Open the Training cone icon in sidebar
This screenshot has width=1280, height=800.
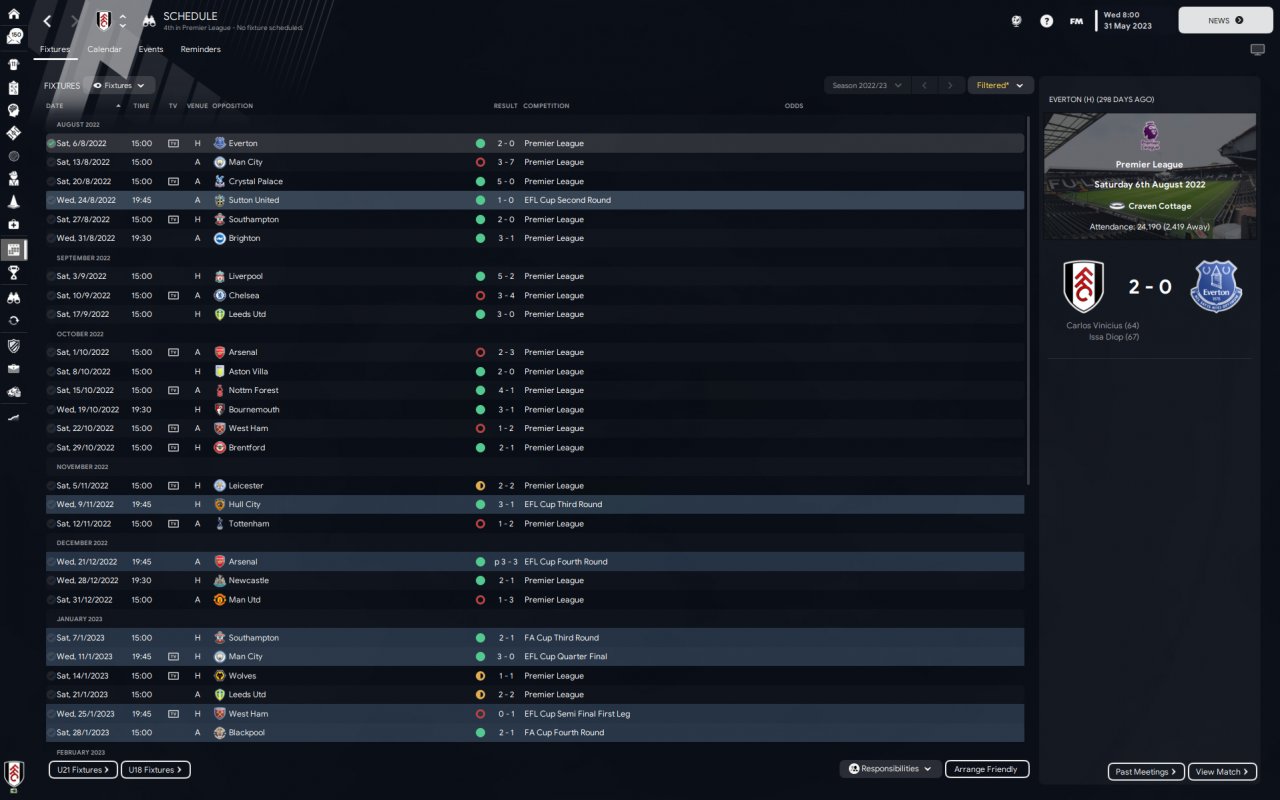tap(14, 202)
